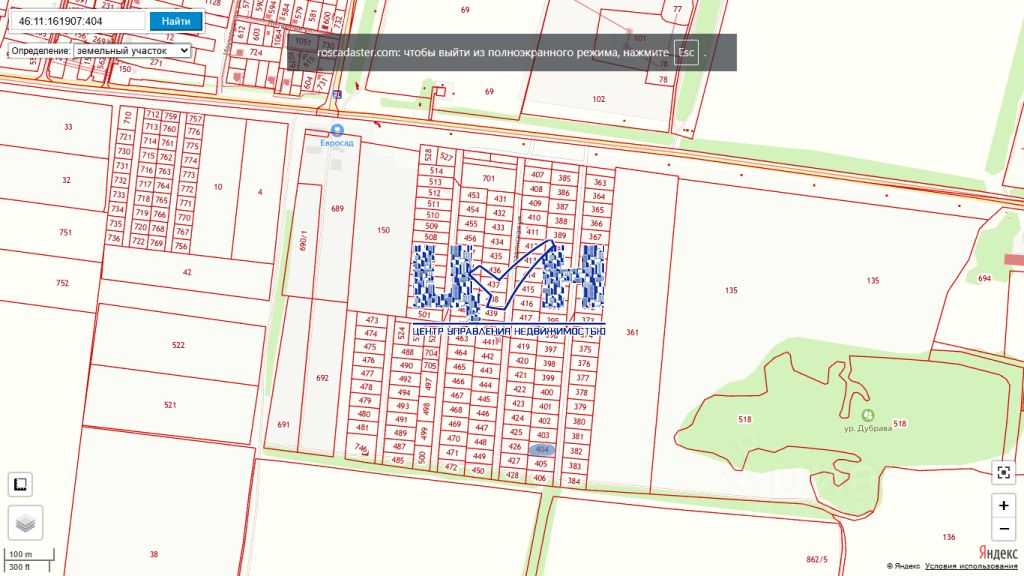Screen dimensions: 1024x576
Task: Click parcel labeled 485
Action: coord(398,460)
